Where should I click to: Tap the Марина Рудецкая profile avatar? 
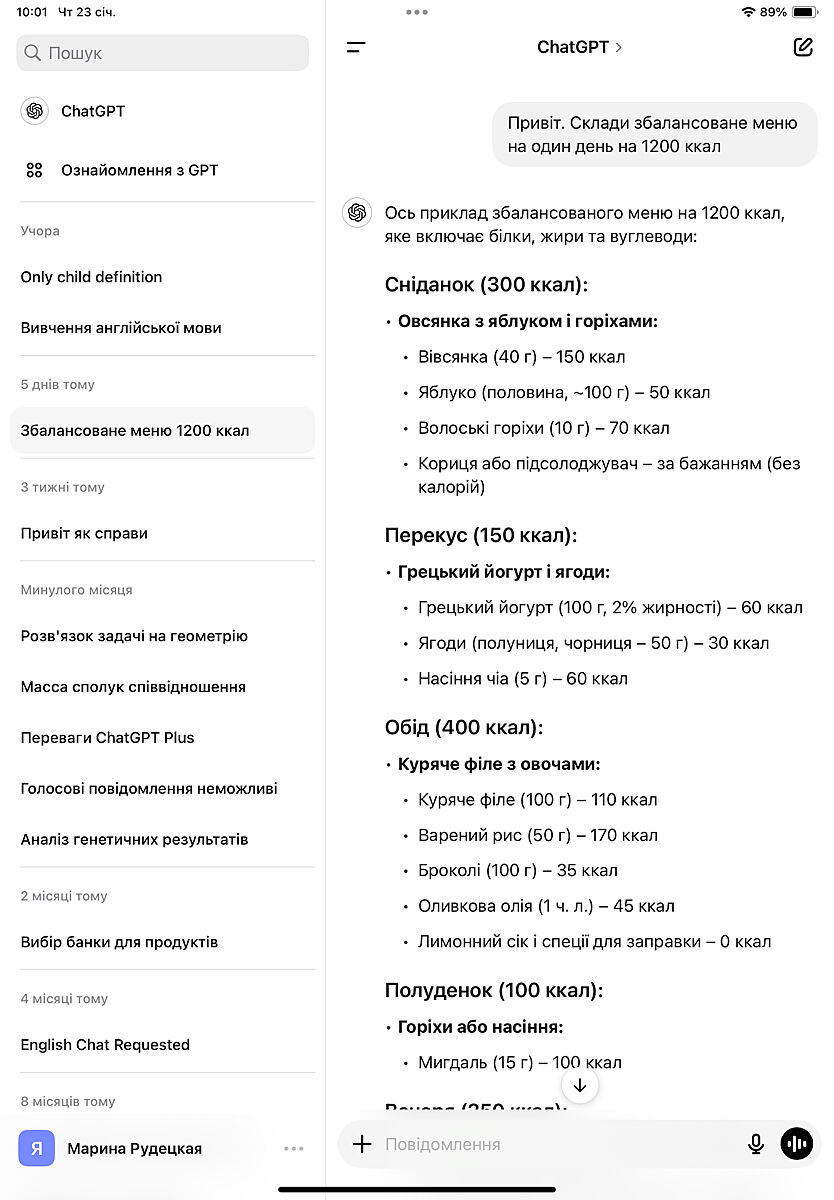(37, 1149)
